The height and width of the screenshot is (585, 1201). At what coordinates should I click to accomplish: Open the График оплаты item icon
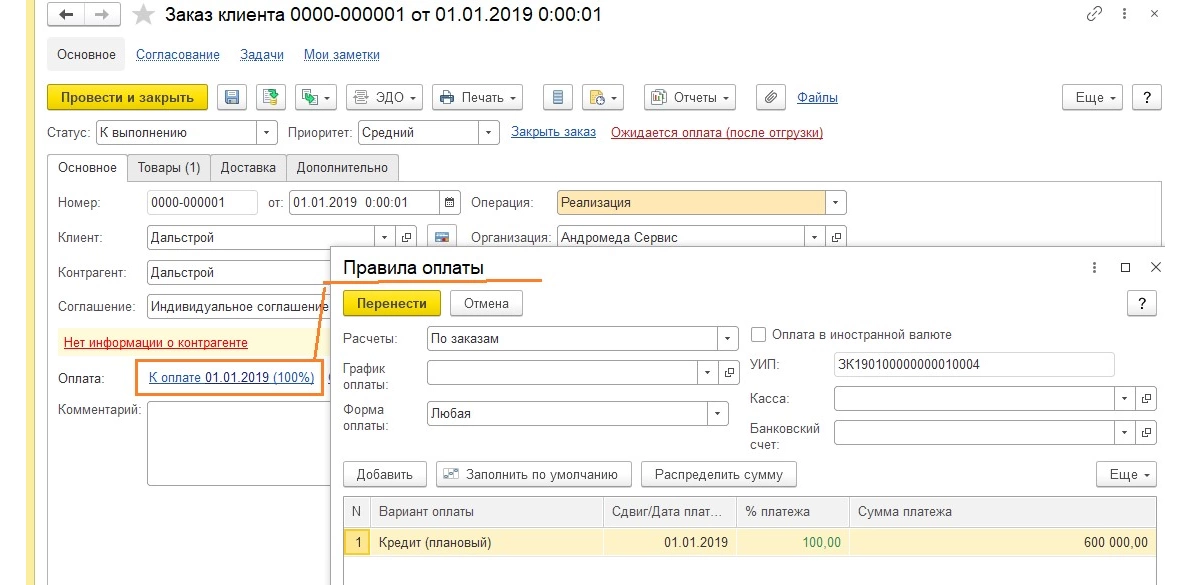point(729,372)
